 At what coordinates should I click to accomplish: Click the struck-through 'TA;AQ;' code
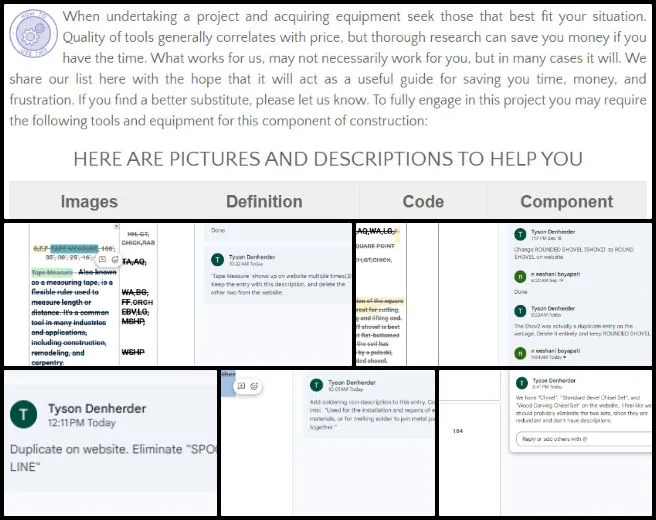pos(133,261)
